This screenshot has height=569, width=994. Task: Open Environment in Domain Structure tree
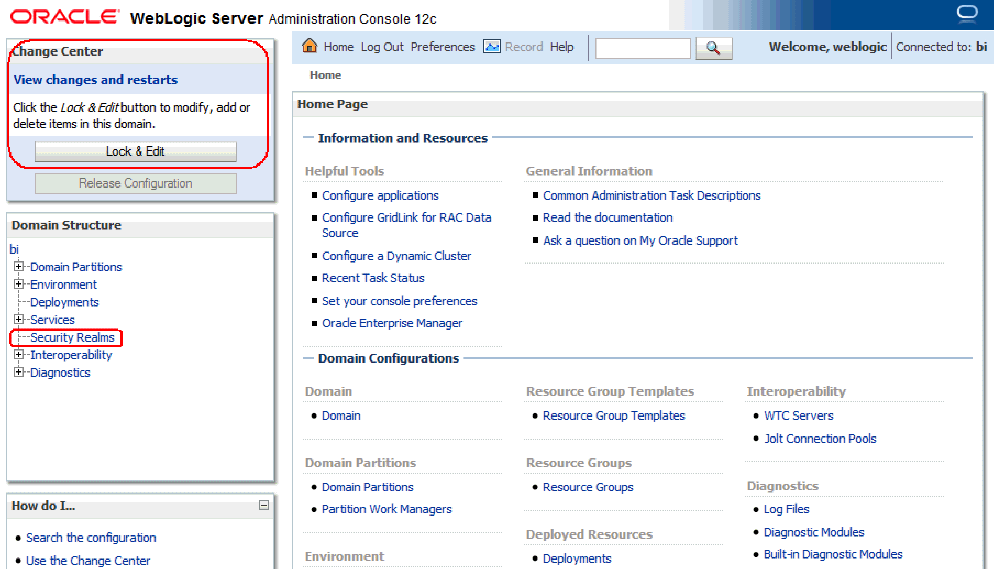click(63, 284)
